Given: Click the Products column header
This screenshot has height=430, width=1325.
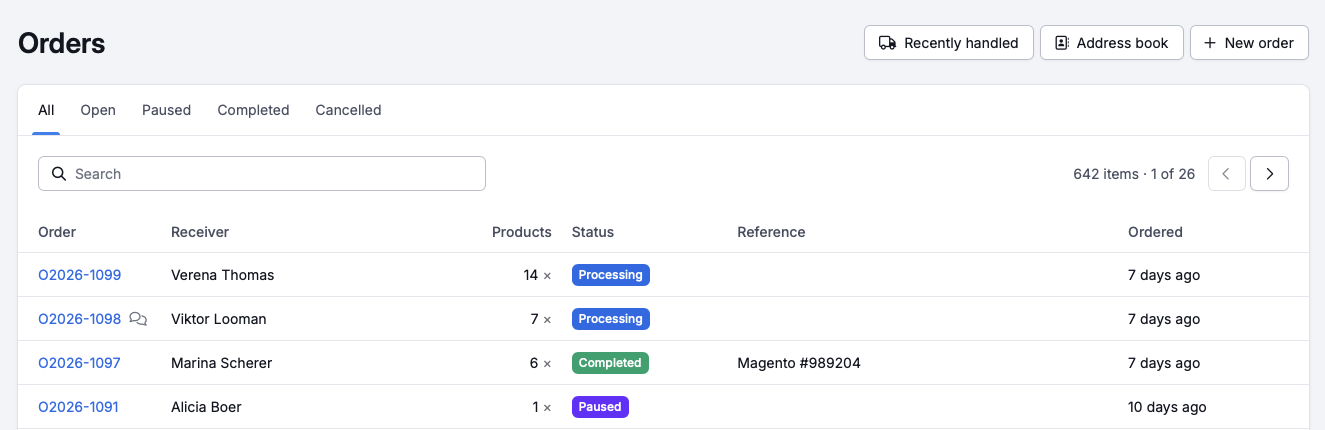Looking at the screenshot, I should pos(522,232).
